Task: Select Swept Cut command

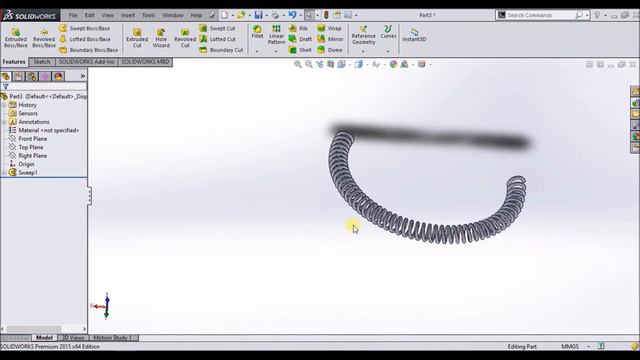Action: click(x=217, y=28)
